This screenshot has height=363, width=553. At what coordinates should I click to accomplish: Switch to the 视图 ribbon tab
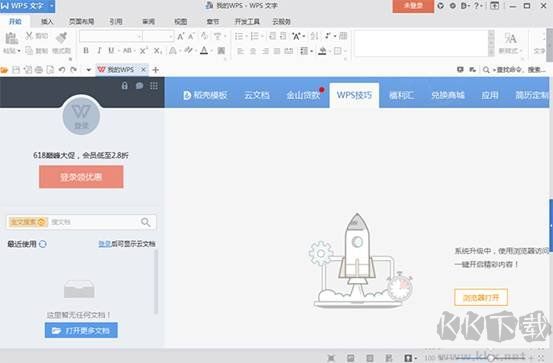(181, 22)
